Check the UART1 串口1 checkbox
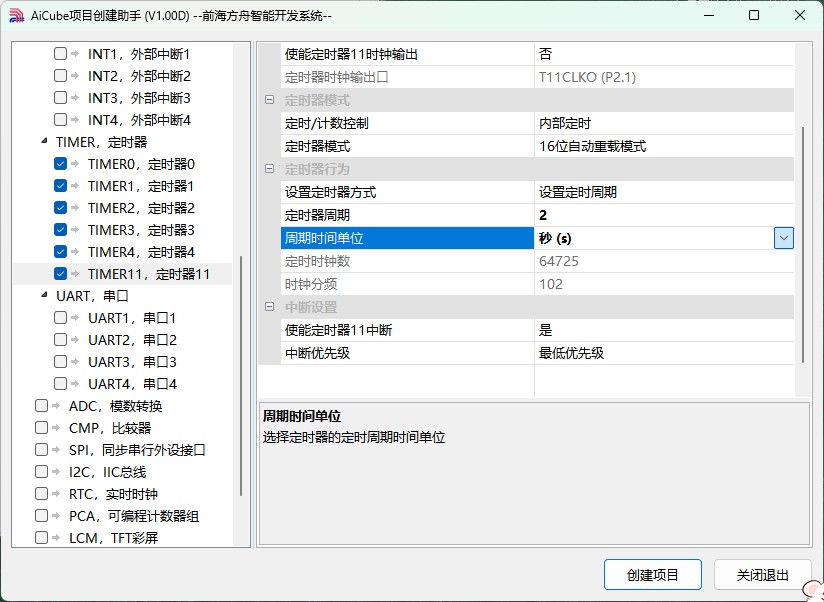The height and width of the screenshot is (602, 824). [60, 317]
